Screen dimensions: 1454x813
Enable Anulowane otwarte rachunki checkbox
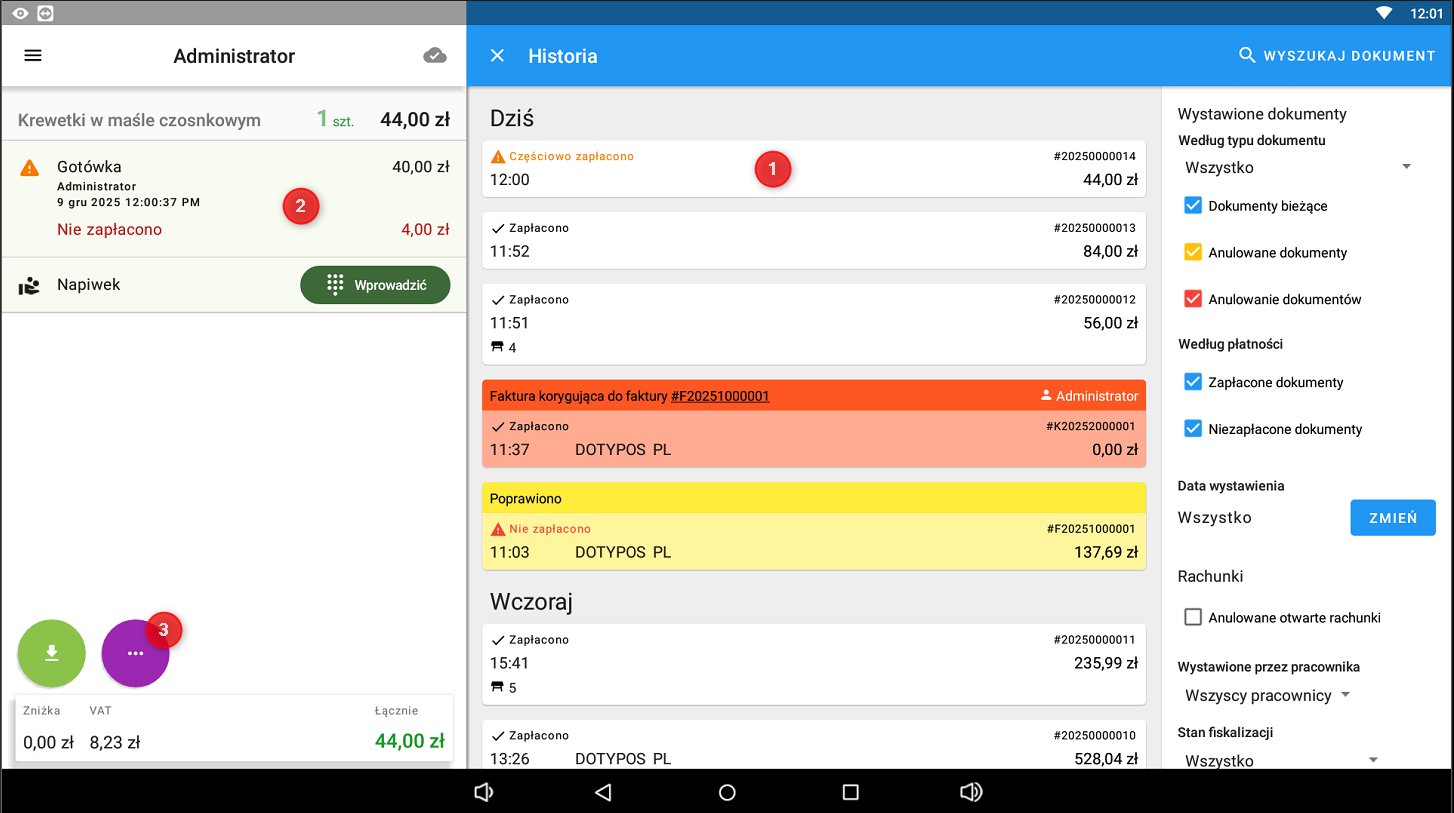click(1192, 618)
